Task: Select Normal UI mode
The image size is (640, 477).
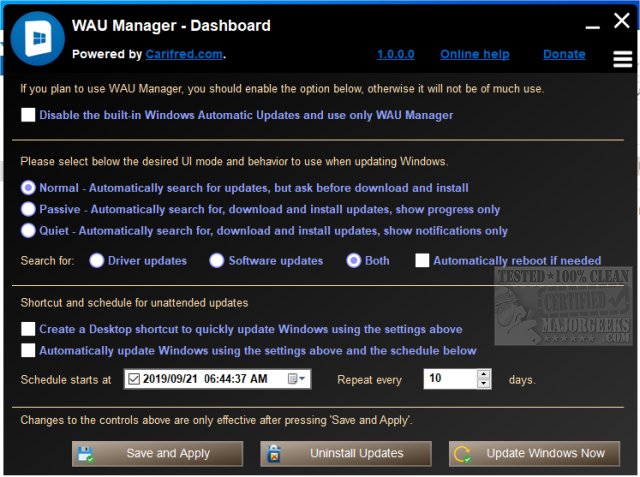Action: coord(29,187)
